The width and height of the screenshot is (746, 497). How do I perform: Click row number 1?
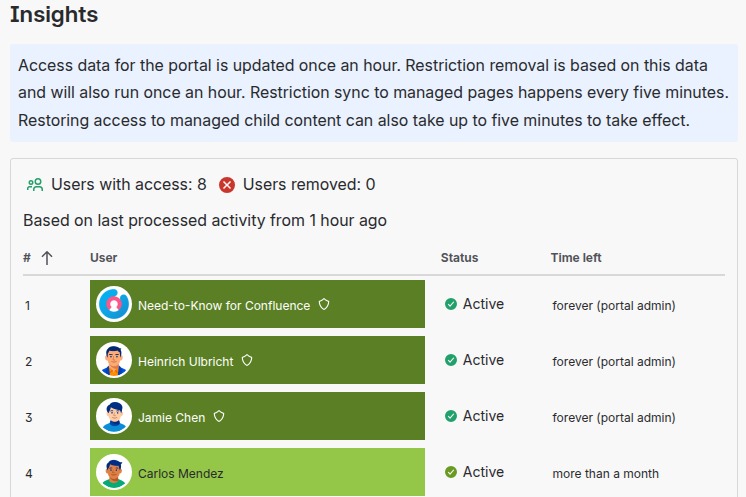click(28, 305)
